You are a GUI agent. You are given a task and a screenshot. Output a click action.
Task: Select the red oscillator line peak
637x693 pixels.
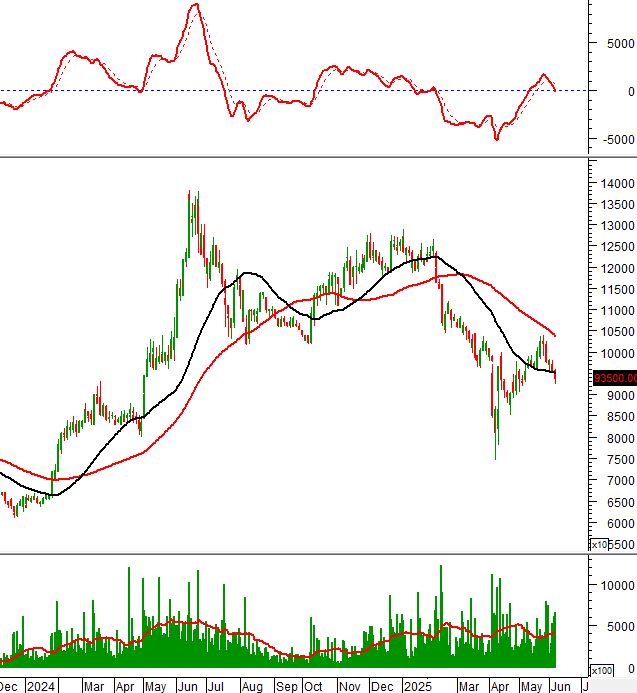click(196, 5)
